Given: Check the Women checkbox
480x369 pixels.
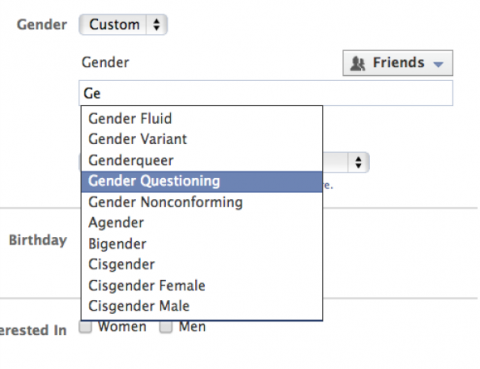Looking at the screenshot, I should [x=85, y=327].
